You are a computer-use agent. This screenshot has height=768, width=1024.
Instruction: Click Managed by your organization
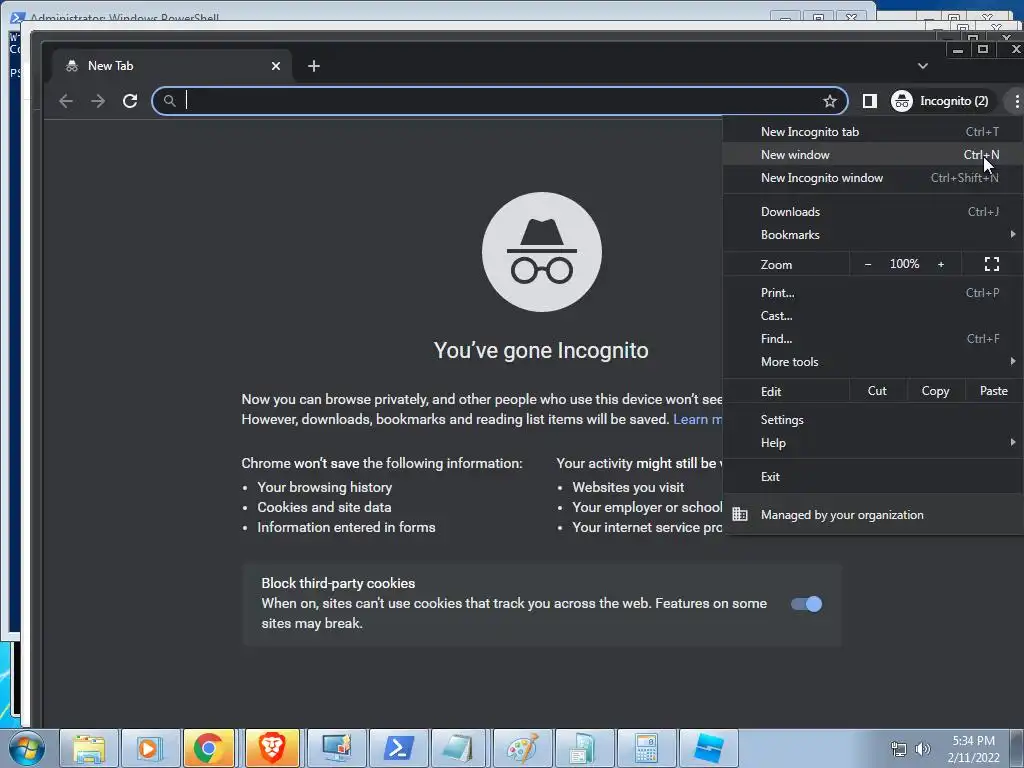[x=874, y=515]
